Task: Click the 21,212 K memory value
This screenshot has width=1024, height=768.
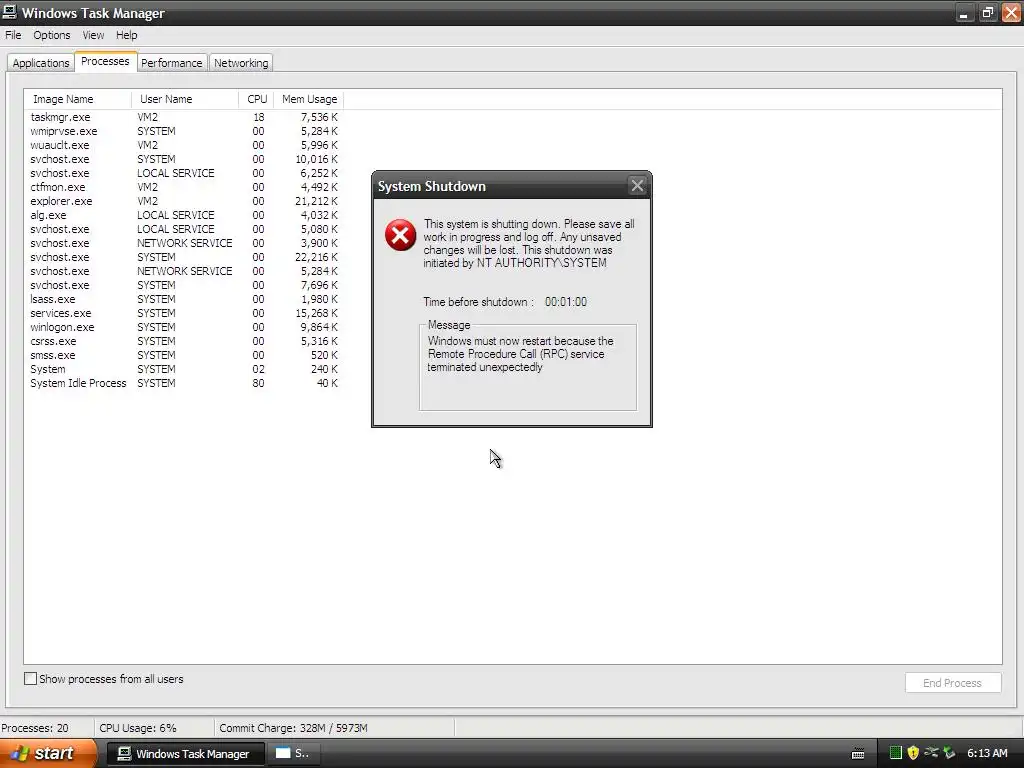Action: click(316, 201)
